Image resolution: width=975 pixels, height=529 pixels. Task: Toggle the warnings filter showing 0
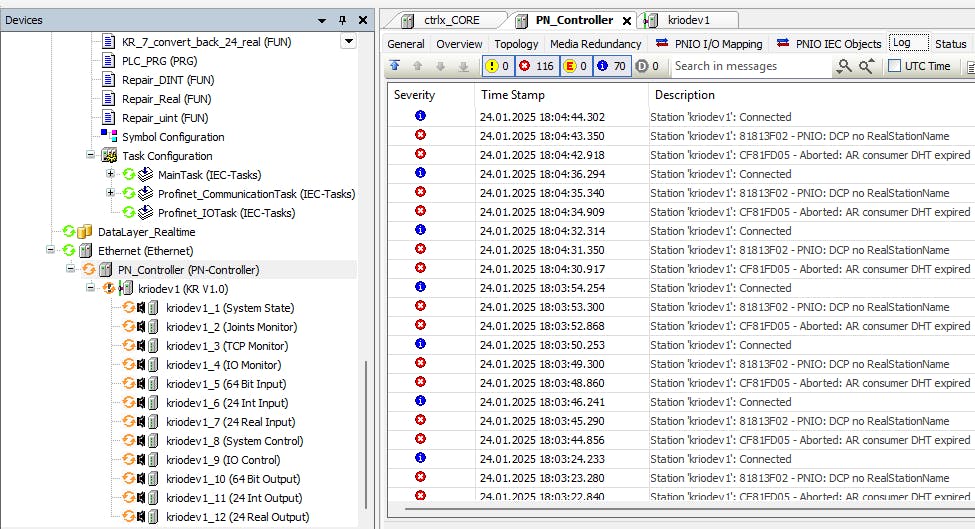pos(499,66)
